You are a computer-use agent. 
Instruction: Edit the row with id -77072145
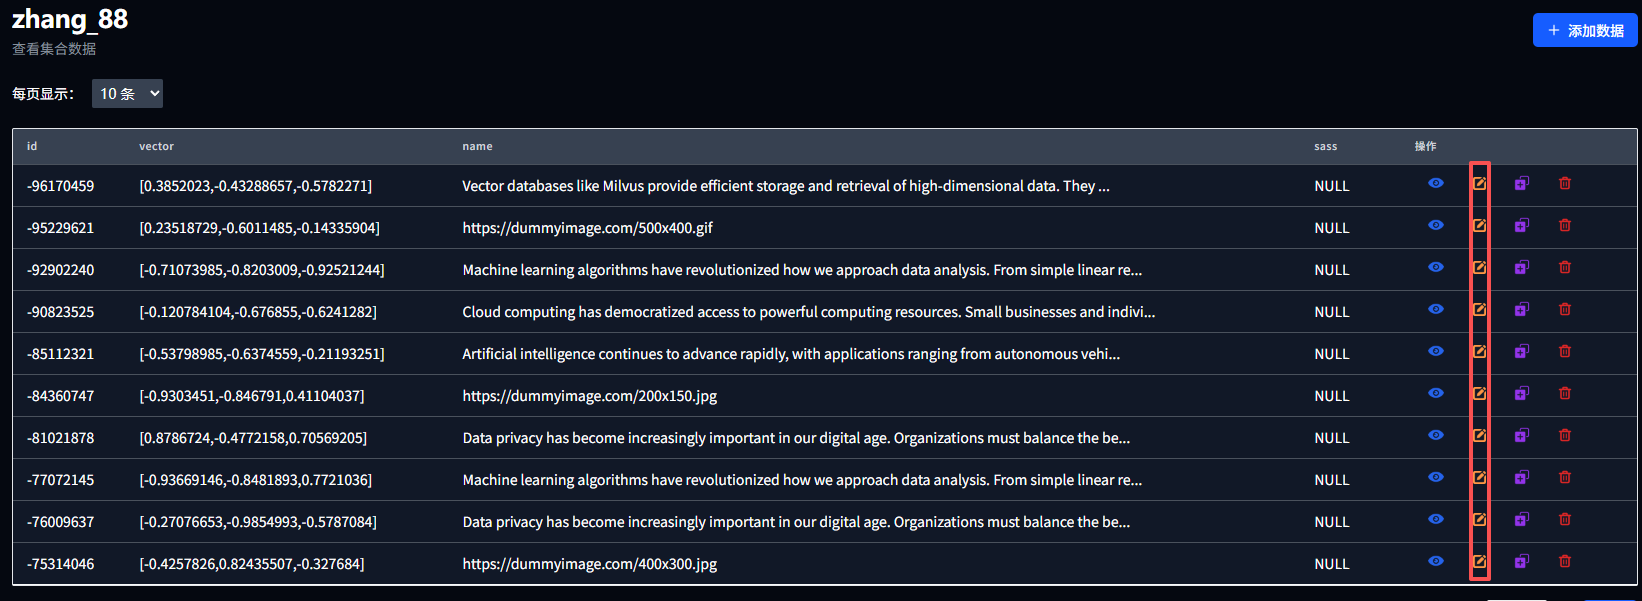(1479, 478)
